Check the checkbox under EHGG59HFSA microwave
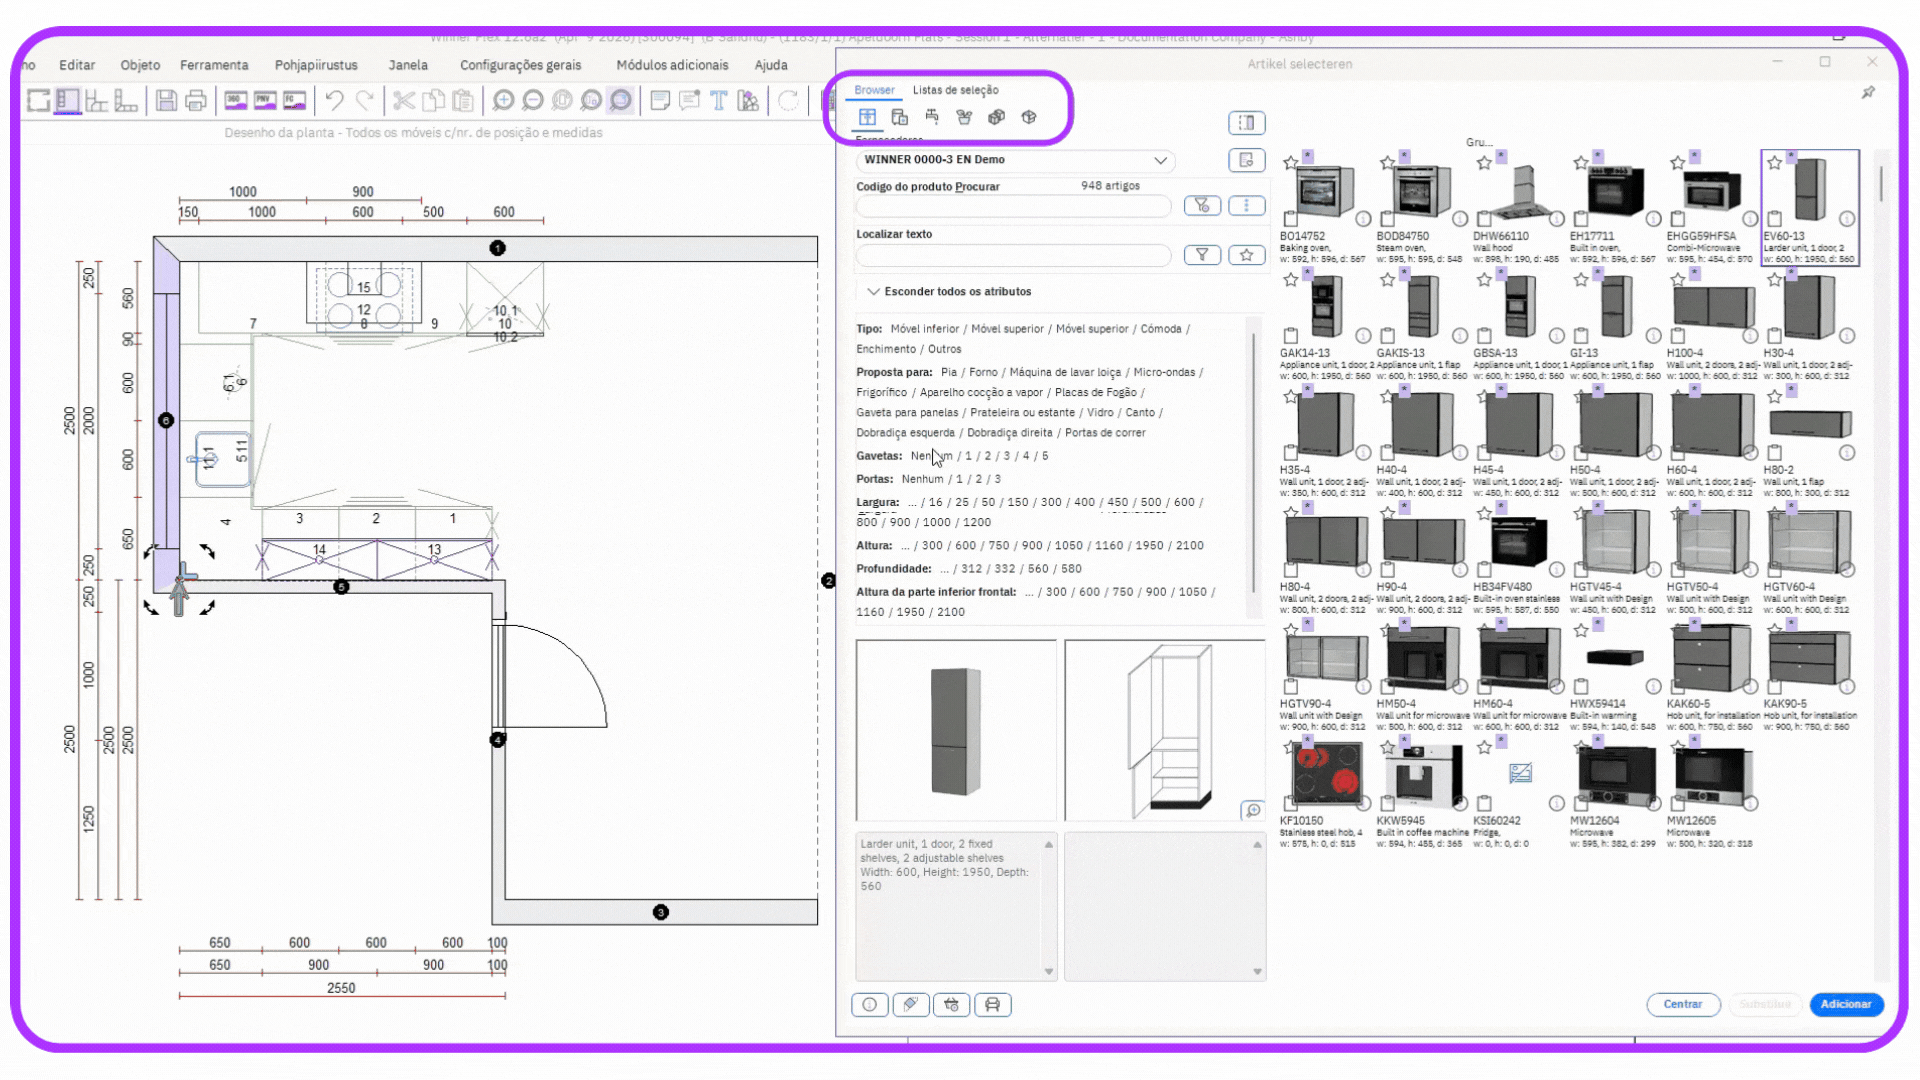The height and width of the screenshot is (1080, 1920). 1678,218
